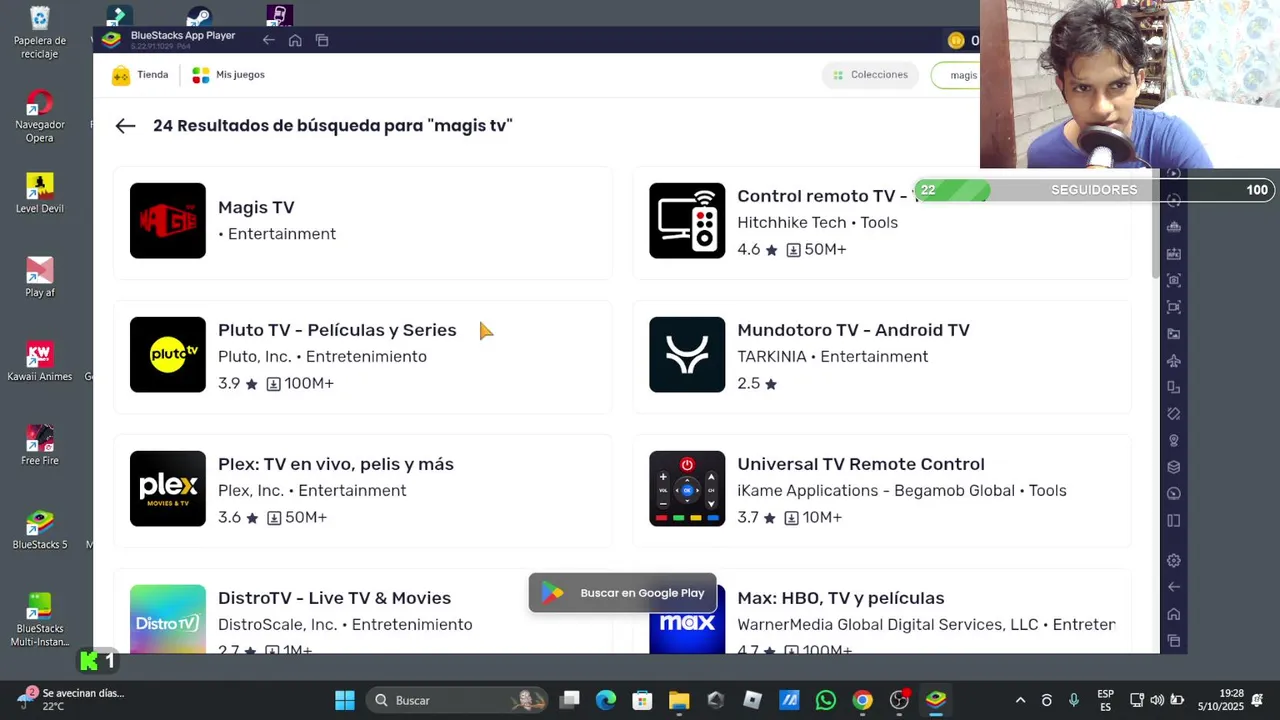The image size is (1280, 720).
Task: Click sidebar home button
Action: pos(1174,614)
